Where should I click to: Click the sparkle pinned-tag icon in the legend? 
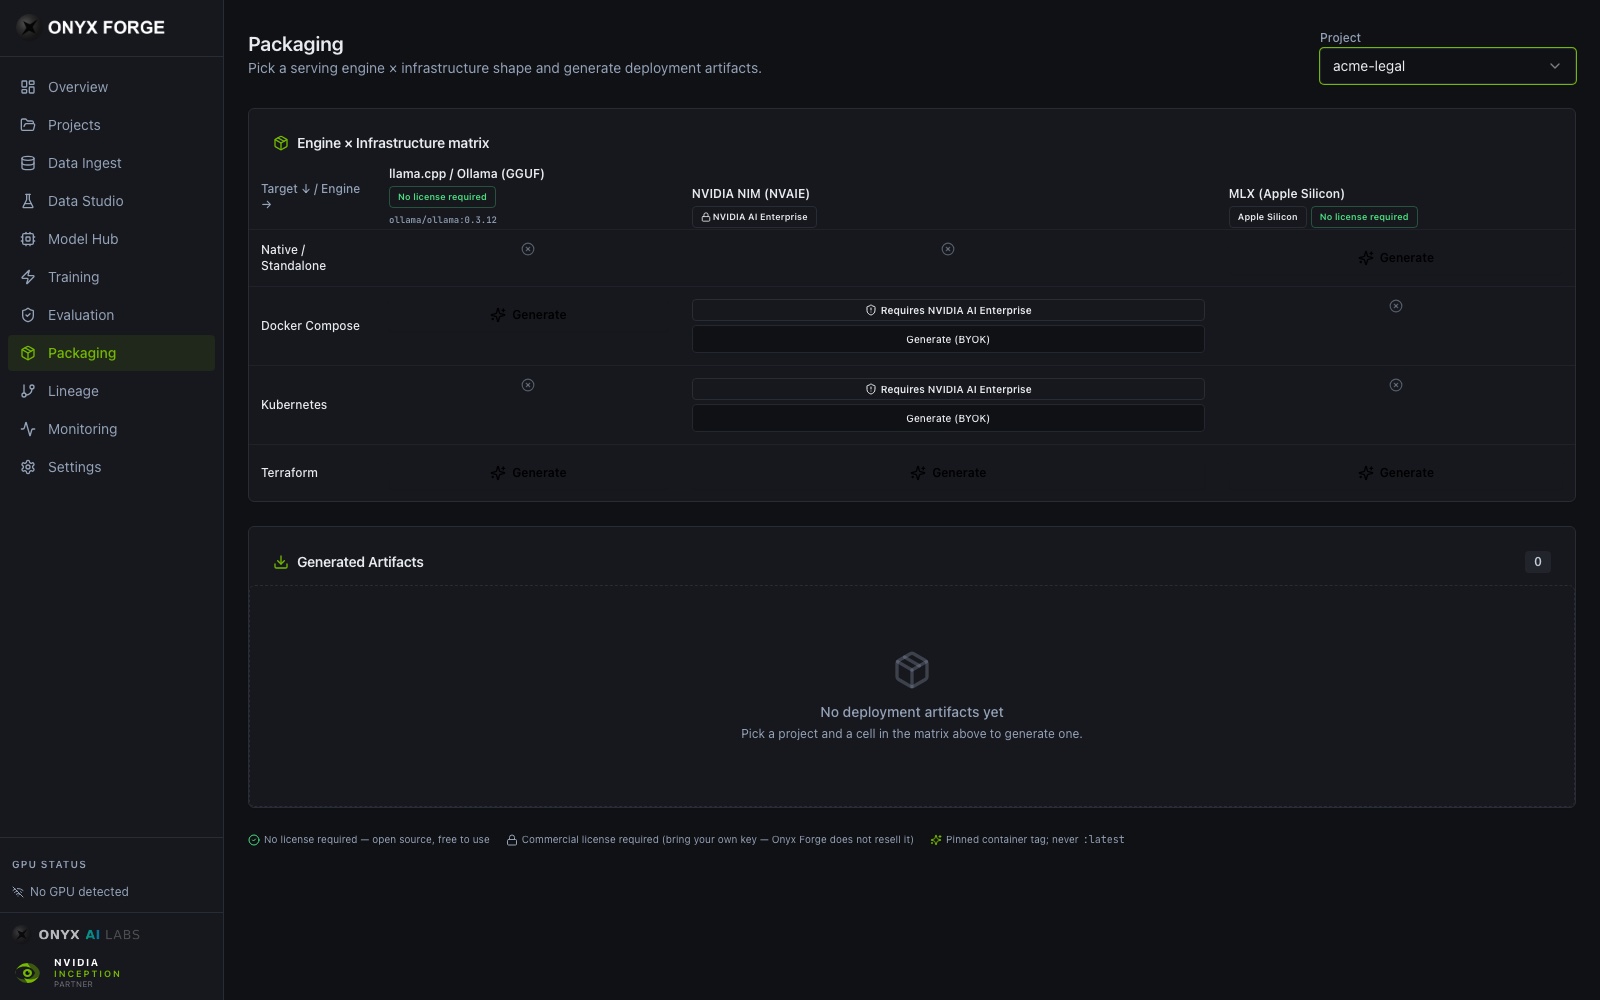tap(936, 840)
